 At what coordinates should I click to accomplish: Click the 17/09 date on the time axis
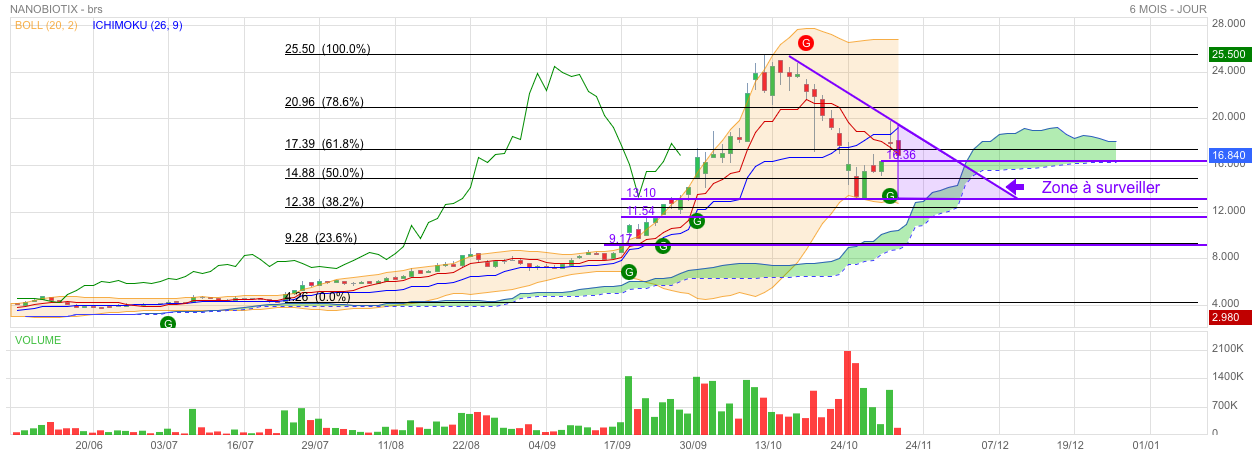tap(617, 444)
